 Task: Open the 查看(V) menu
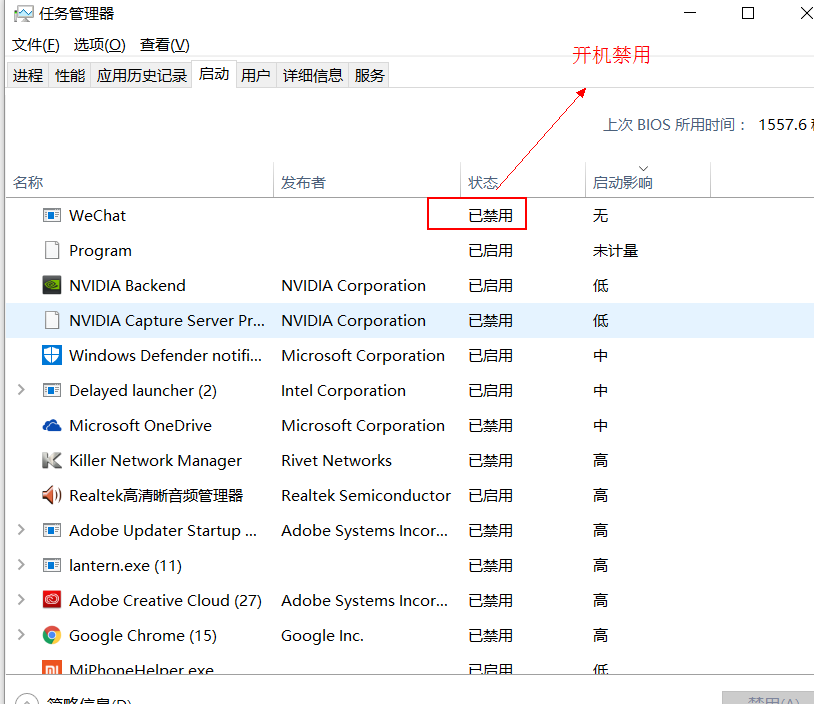(165, 45)
